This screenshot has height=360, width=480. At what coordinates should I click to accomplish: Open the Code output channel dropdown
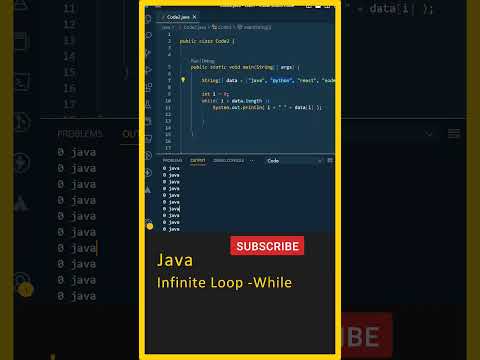click(294, 161)
